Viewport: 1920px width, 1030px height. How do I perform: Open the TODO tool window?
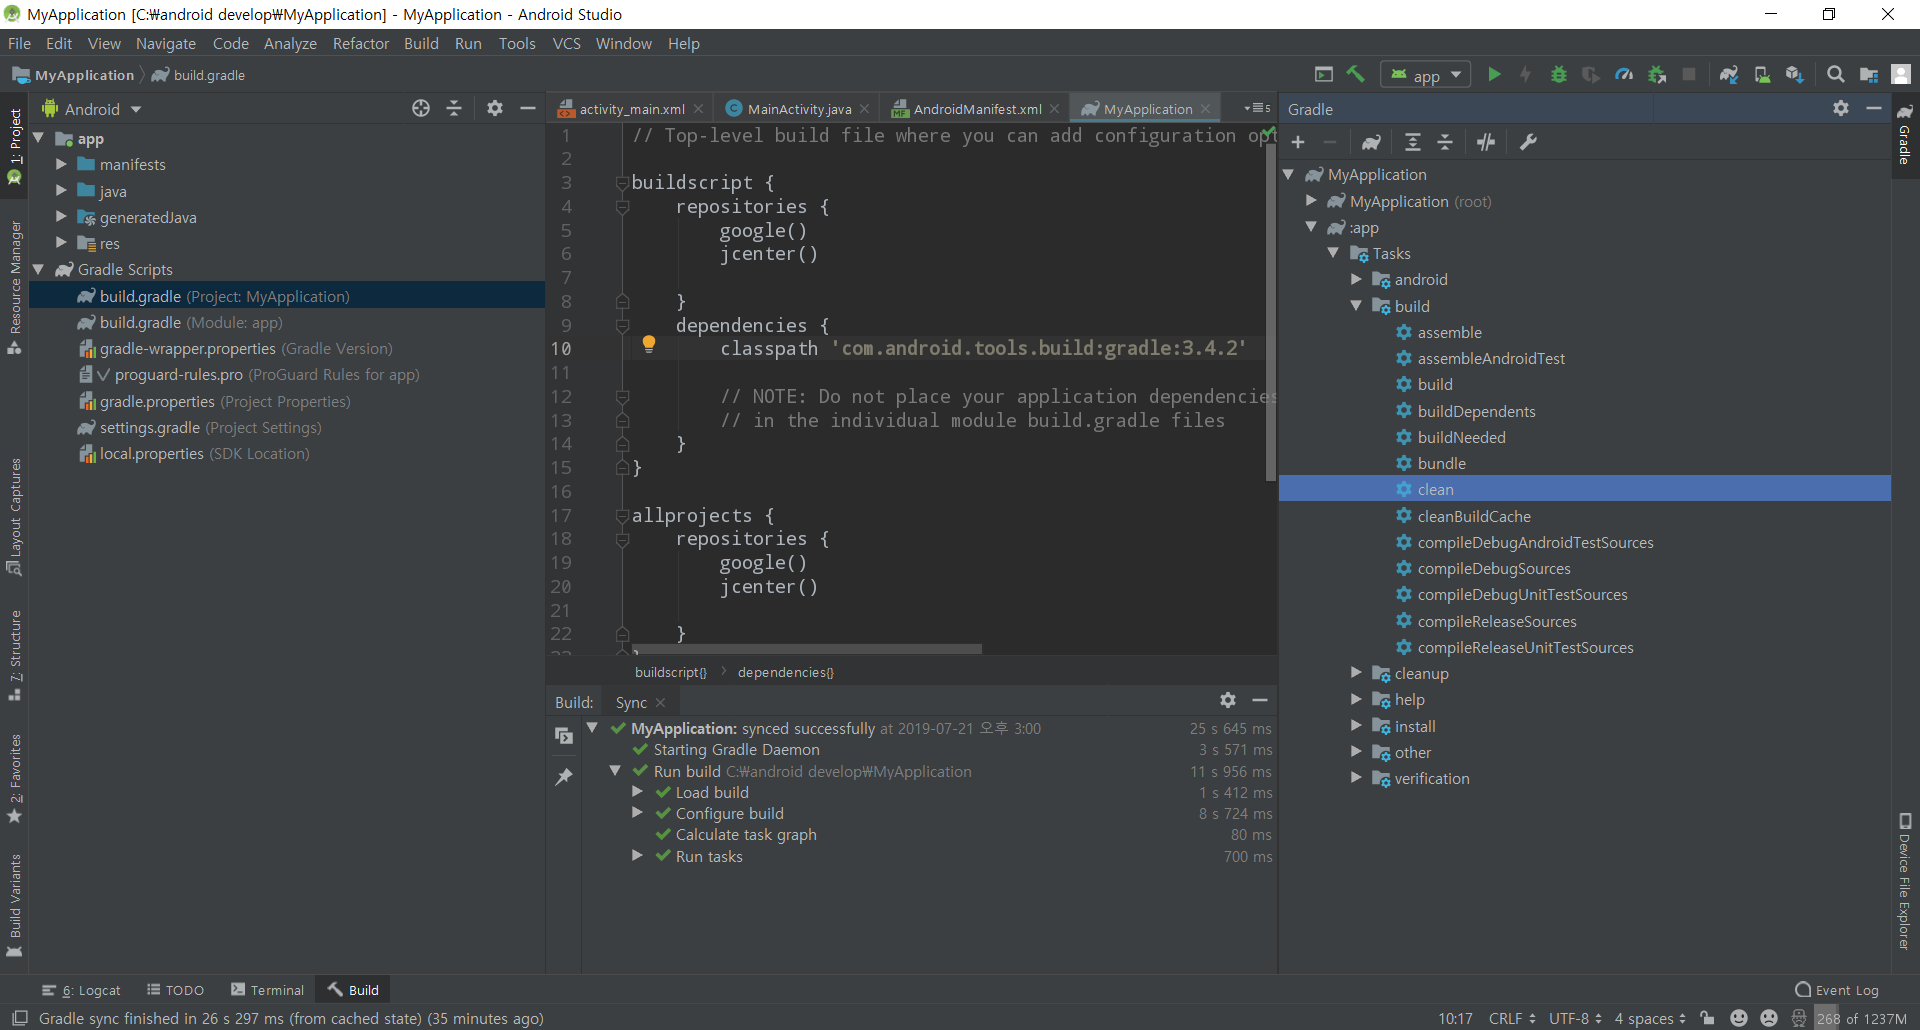click(x=175, y=990)
